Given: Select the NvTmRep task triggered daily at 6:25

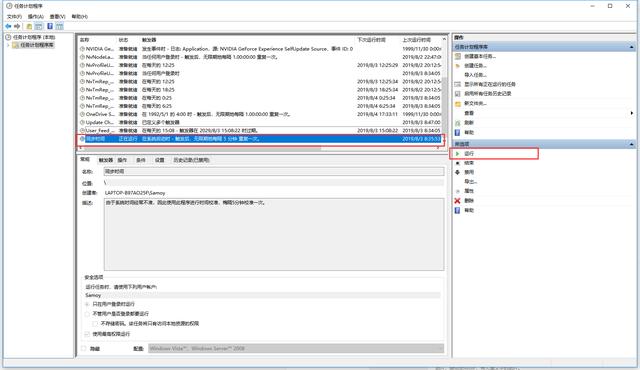Looking at the screenshot, I should pos(260,106).
